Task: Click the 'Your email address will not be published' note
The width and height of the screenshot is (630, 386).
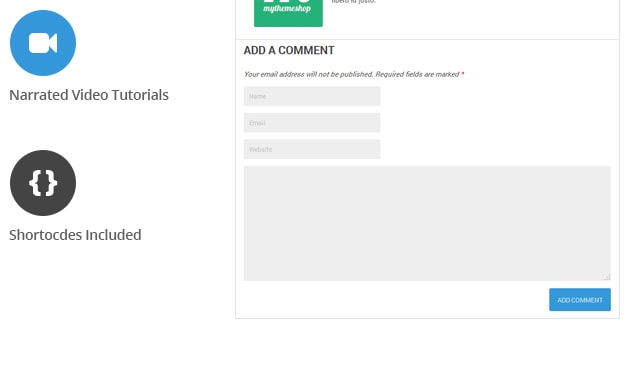Action: click(x=309, y=74)
